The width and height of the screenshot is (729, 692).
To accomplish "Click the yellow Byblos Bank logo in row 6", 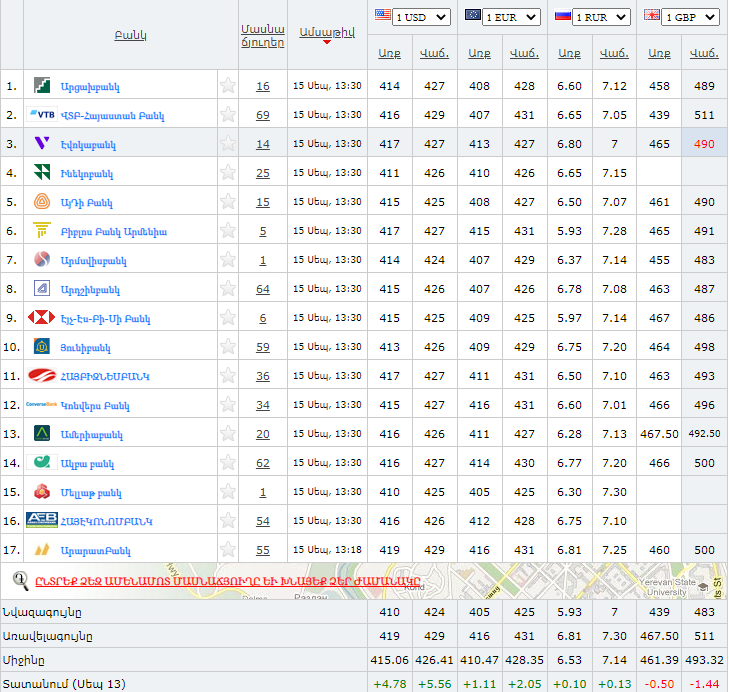I will point(42,230).
